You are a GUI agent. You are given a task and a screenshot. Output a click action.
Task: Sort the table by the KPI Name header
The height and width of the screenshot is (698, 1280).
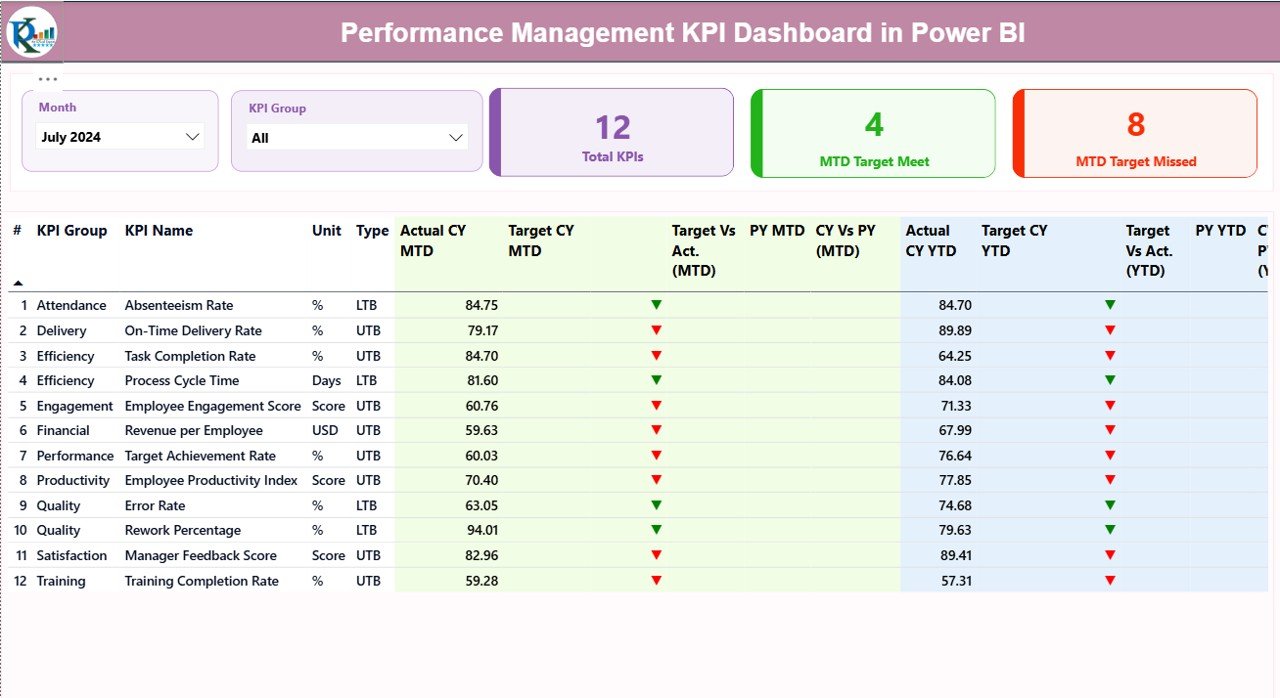point(159,230)
